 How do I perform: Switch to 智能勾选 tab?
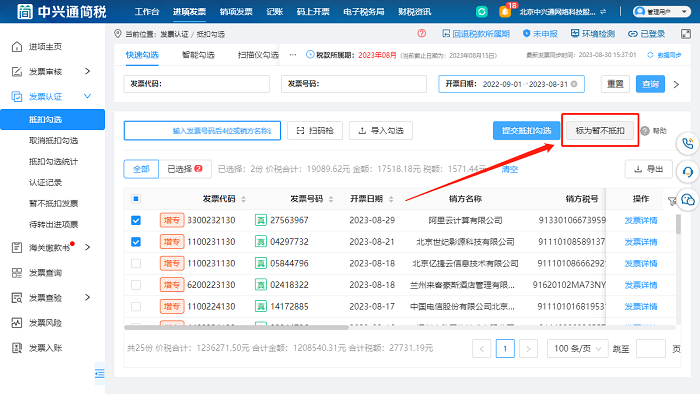pos(198,55)
